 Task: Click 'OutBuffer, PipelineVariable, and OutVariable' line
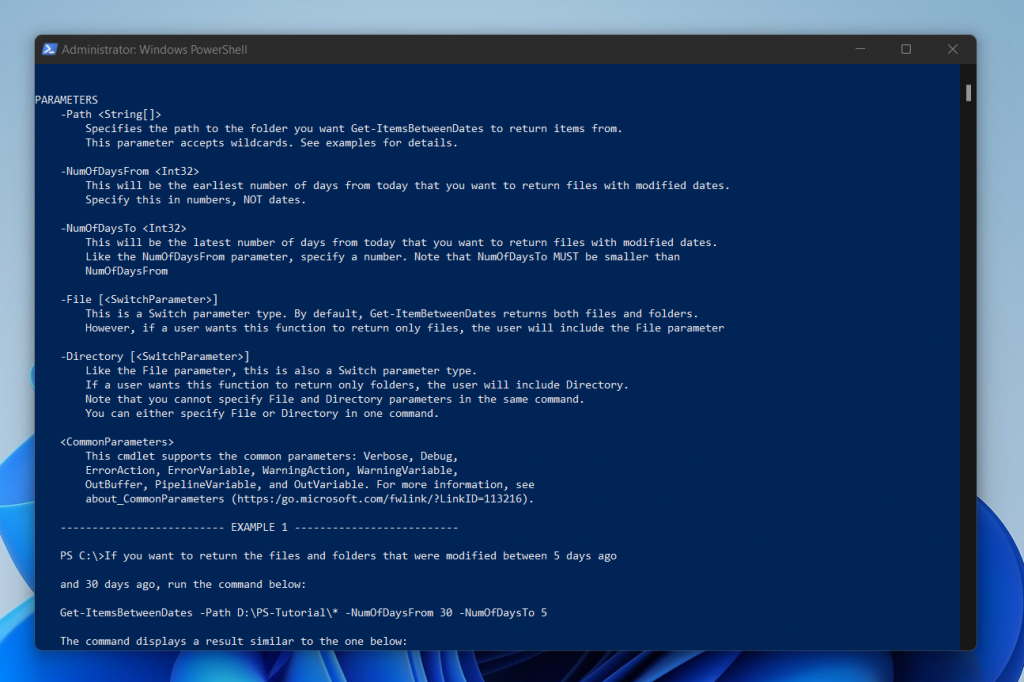(x=310, y=485)
